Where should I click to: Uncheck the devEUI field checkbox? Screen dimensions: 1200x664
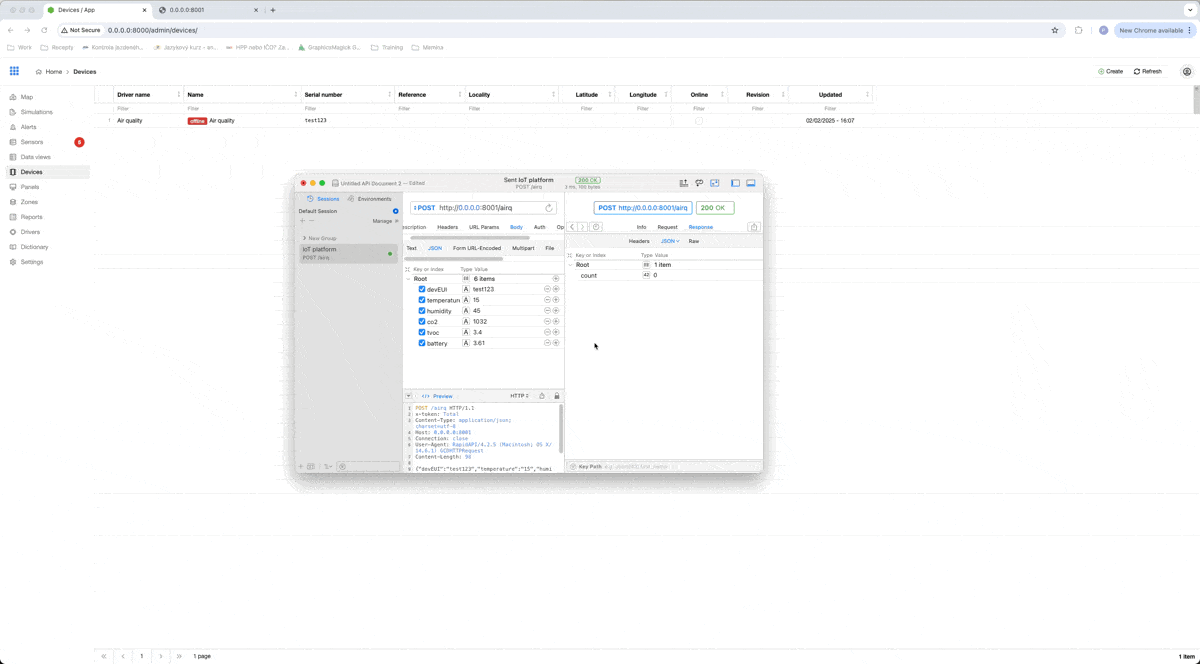click(422, 289)
